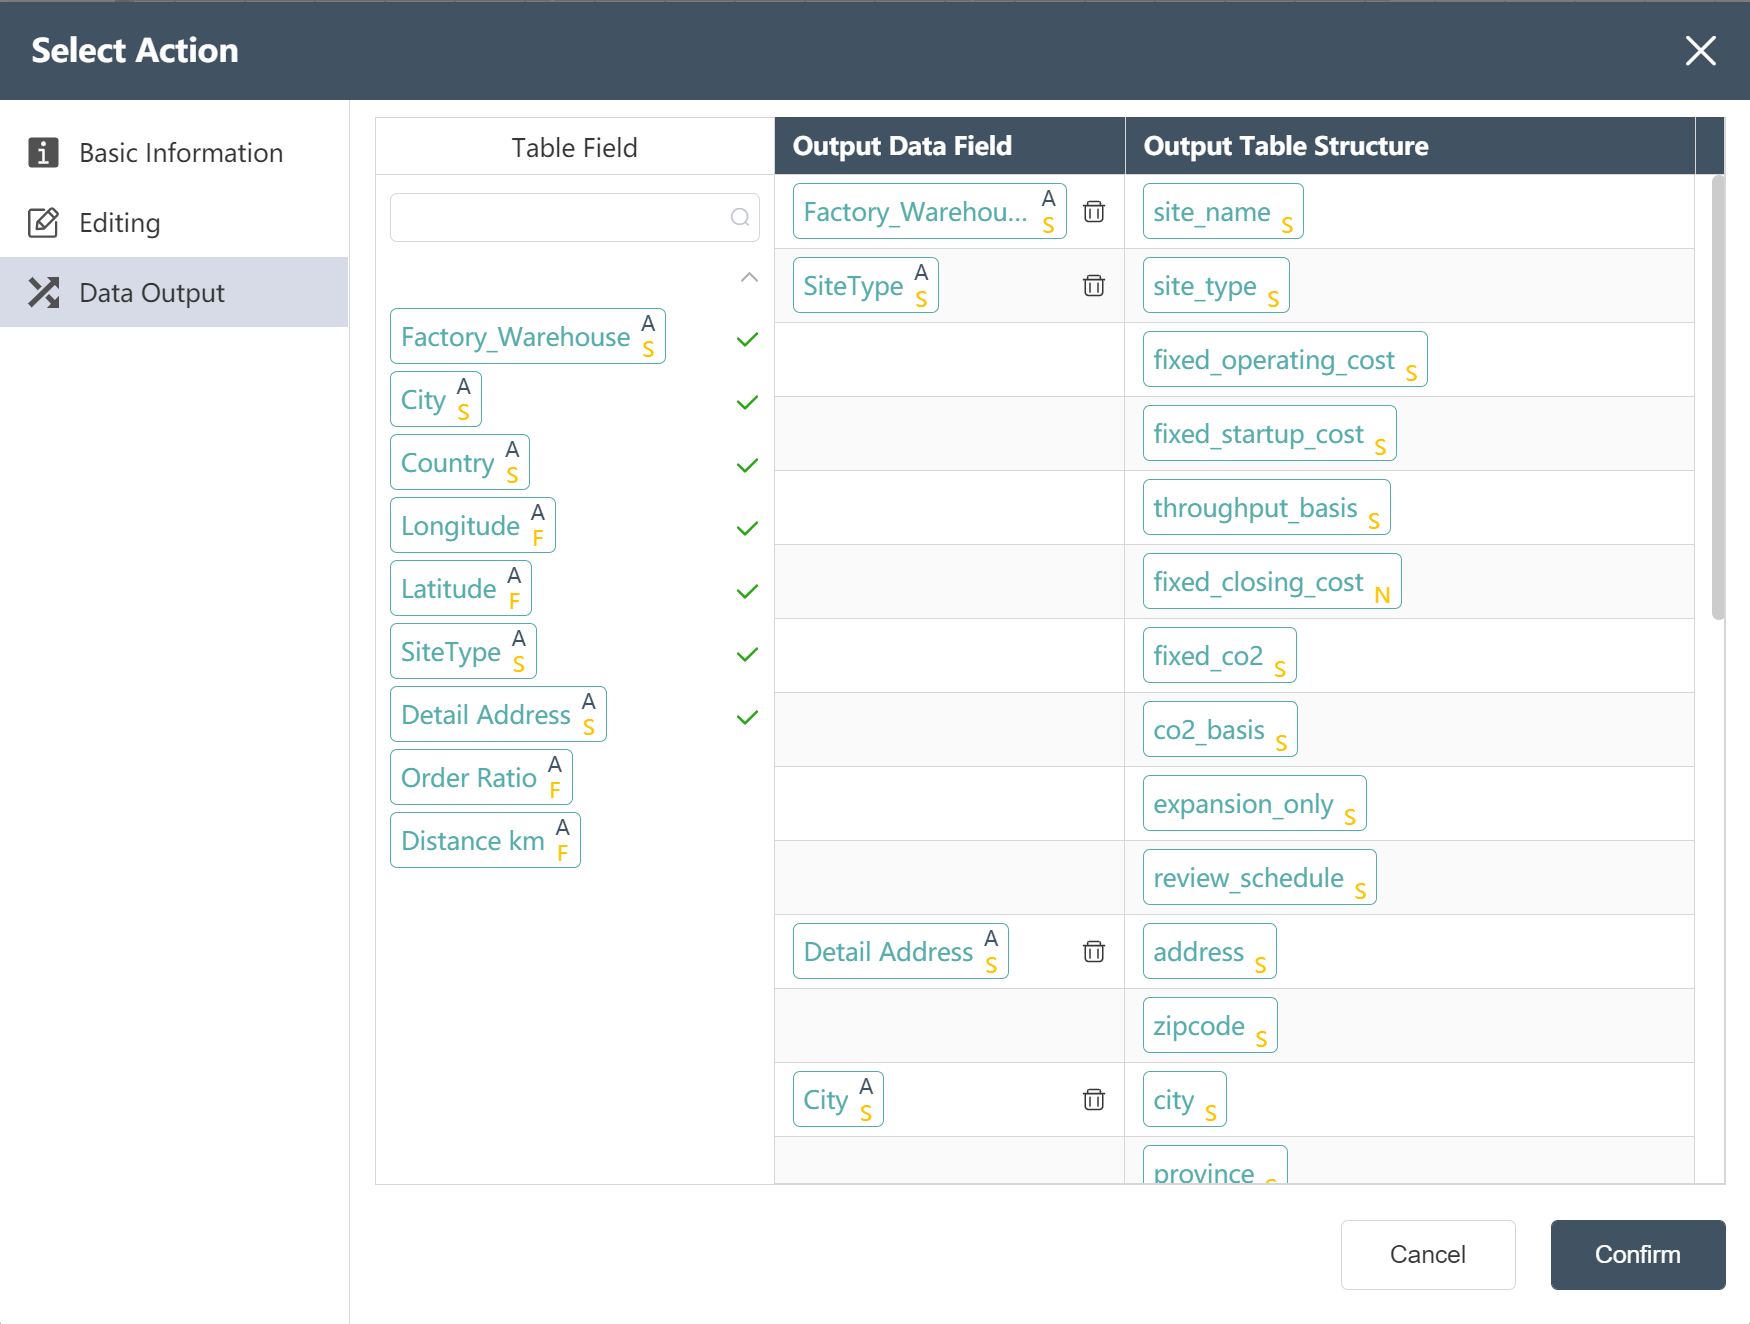Toggle checkmark beside Country table field
This screenshot has width=1750, height=1324.
pyautogui.click(x=747, y=465)
